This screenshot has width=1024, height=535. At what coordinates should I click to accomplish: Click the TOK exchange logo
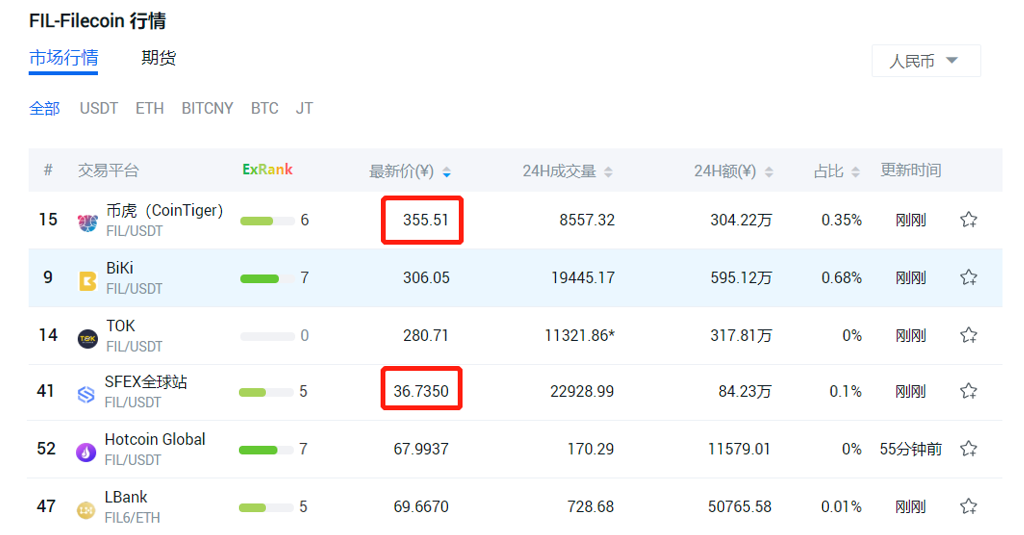[x=88, y=338]
